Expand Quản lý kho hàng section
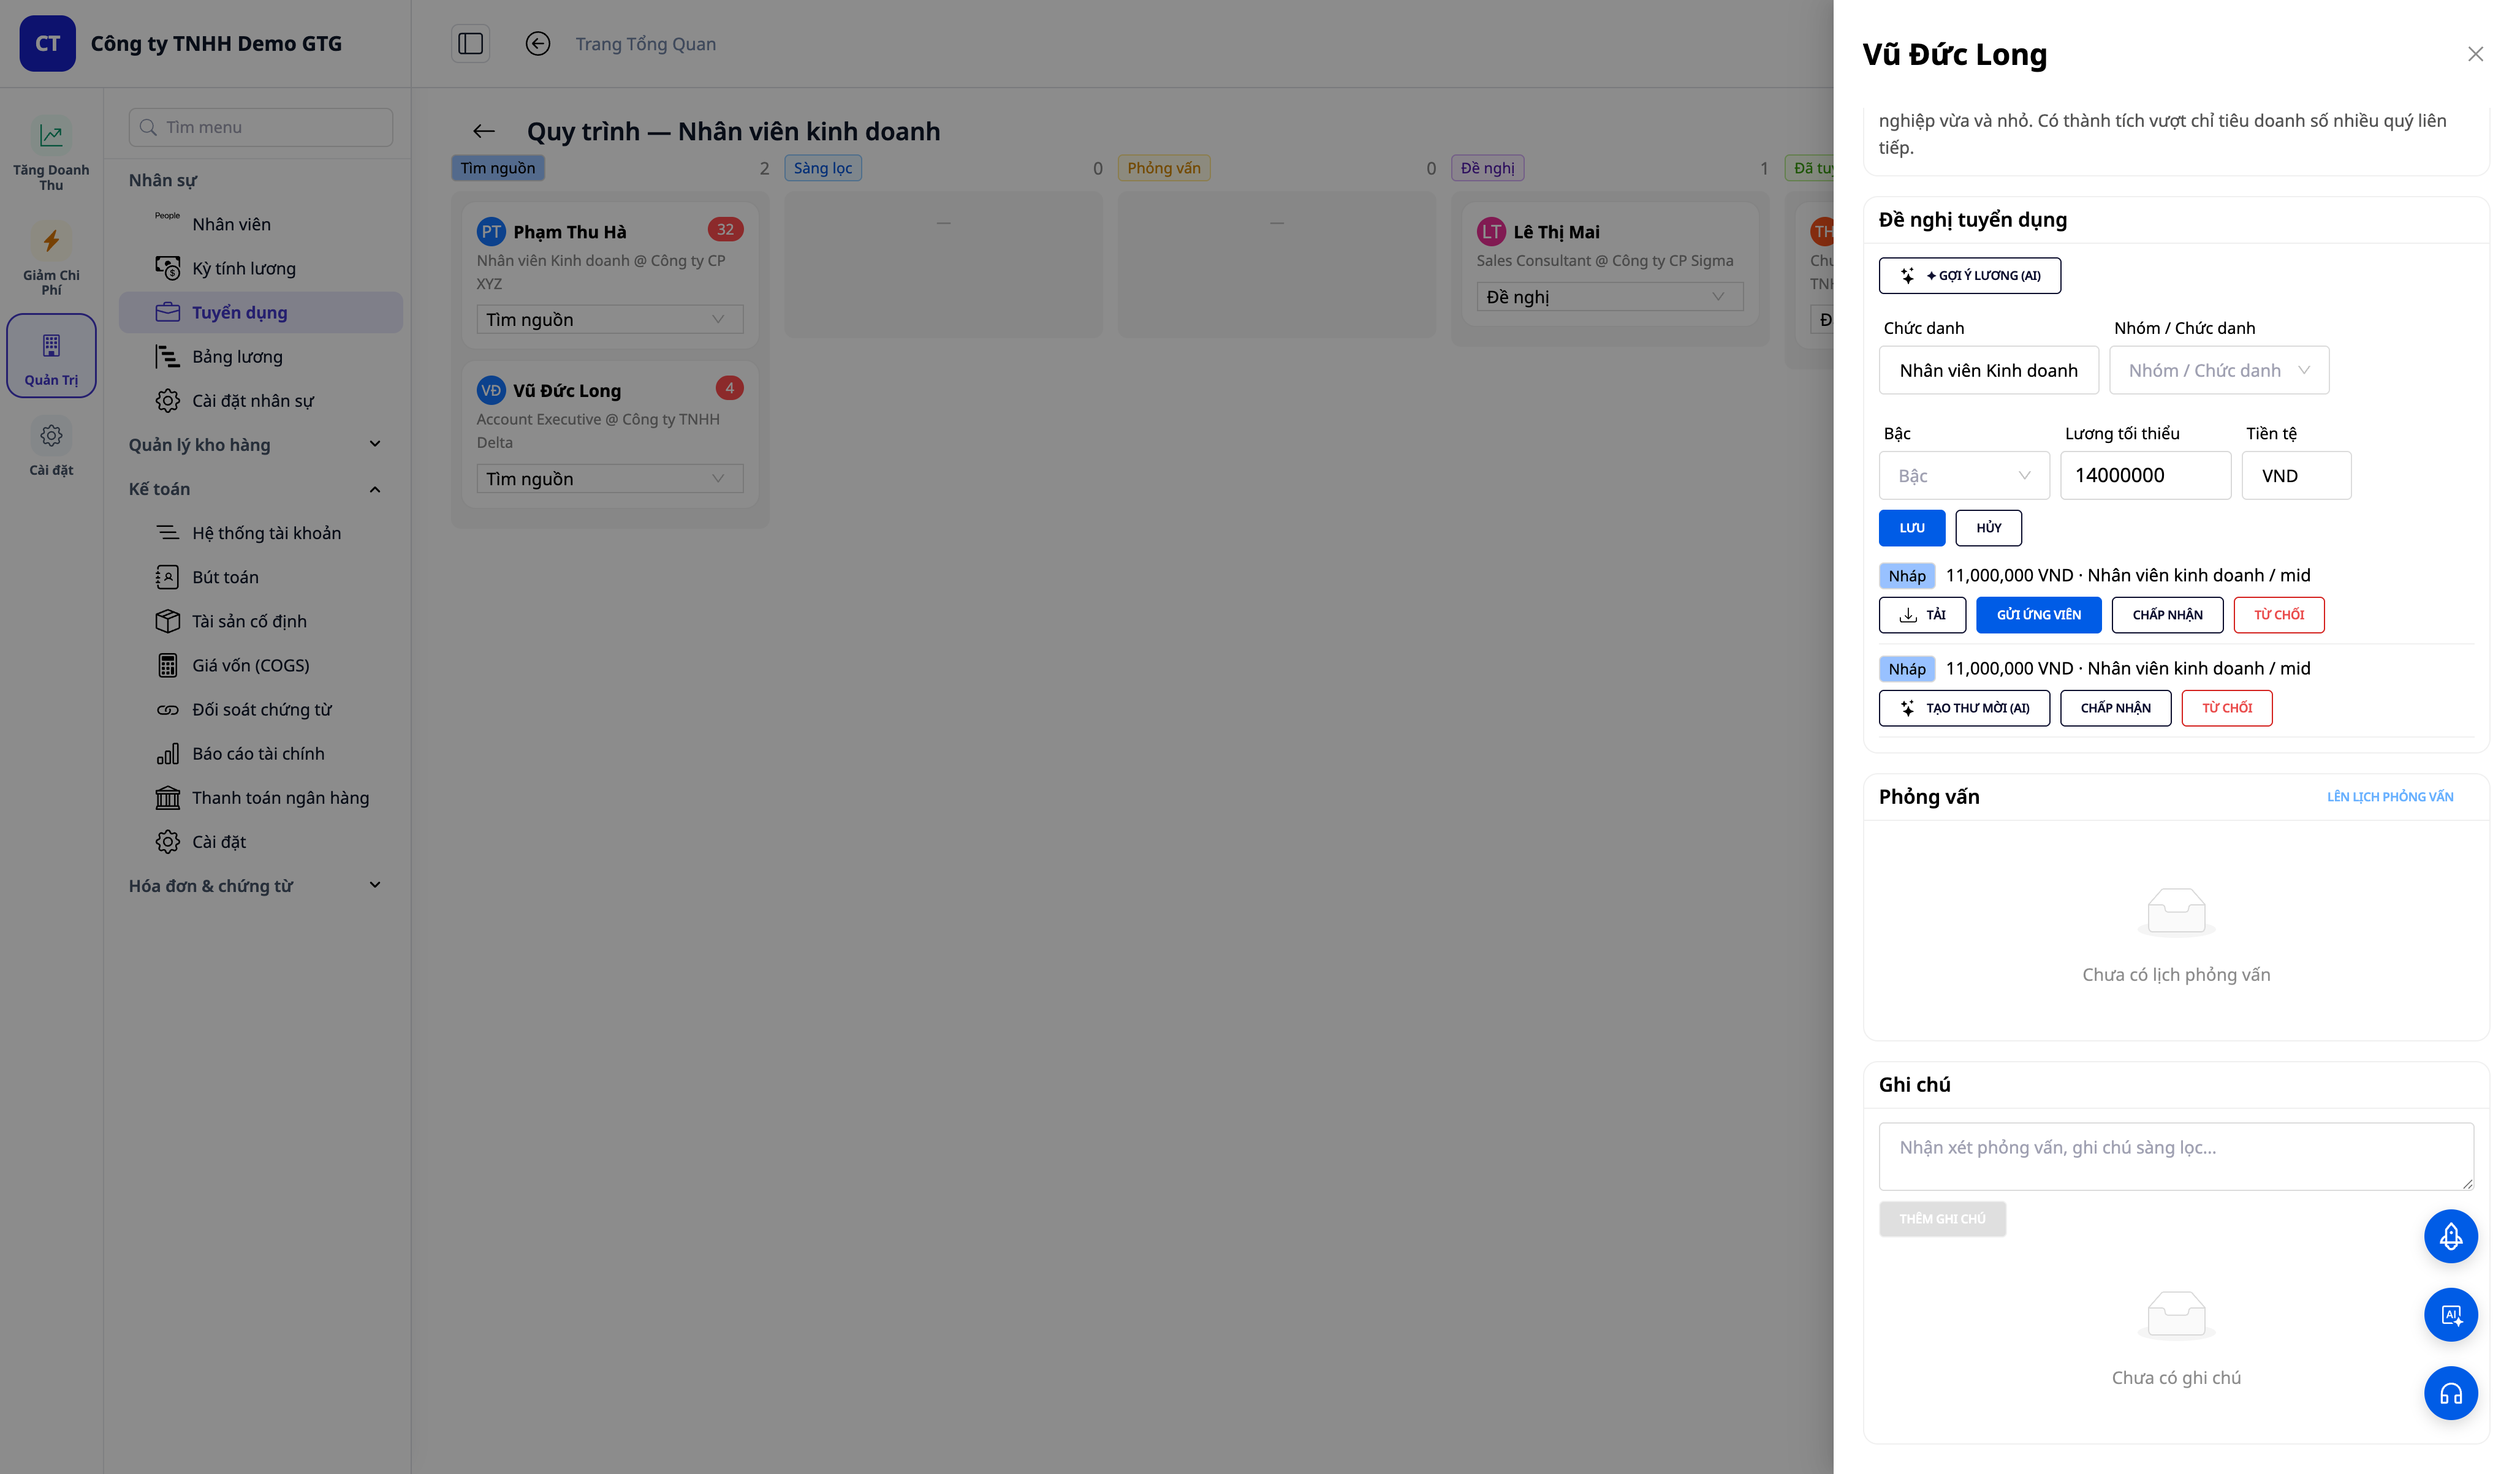 (x=255, y=444)
